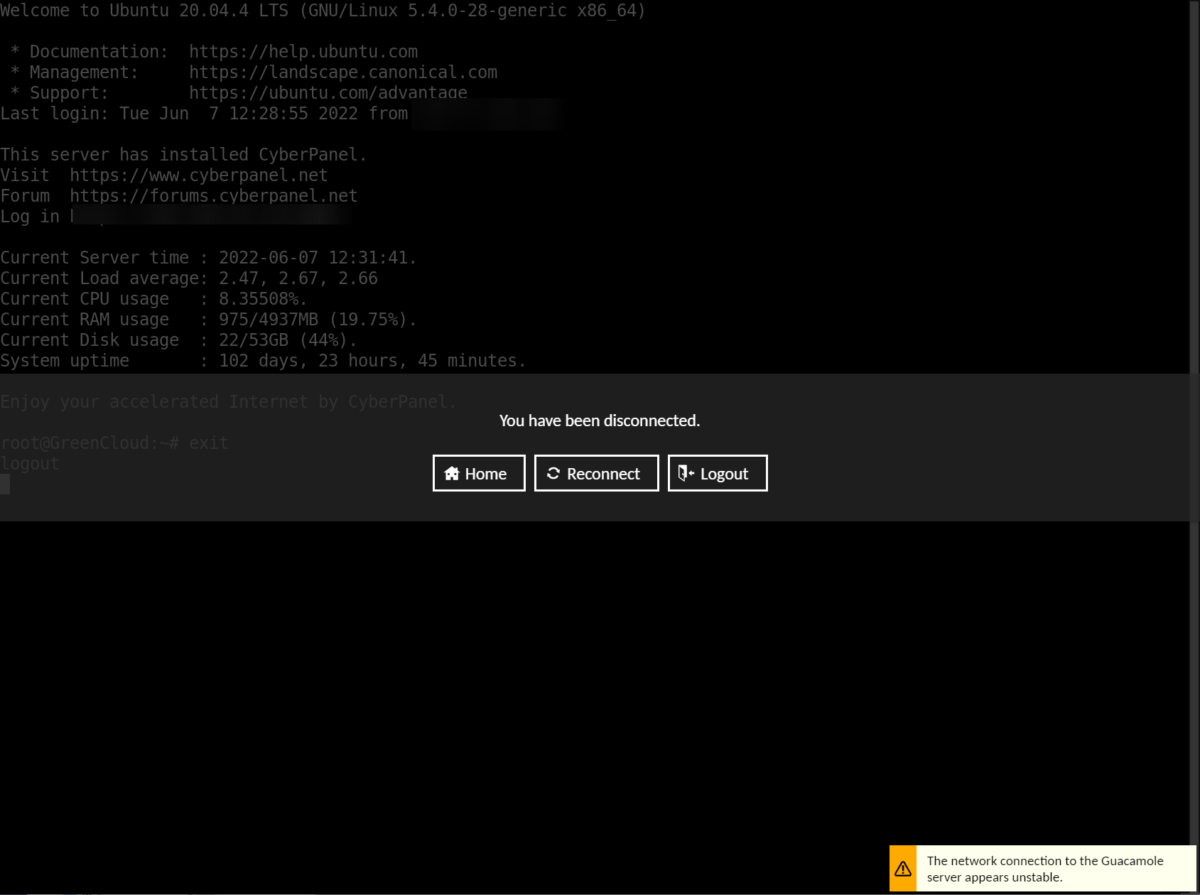Click the door-exit icon on the Logout button
Screen dimensions: 1200x895
pyautogui.click(x=685, y=472)
